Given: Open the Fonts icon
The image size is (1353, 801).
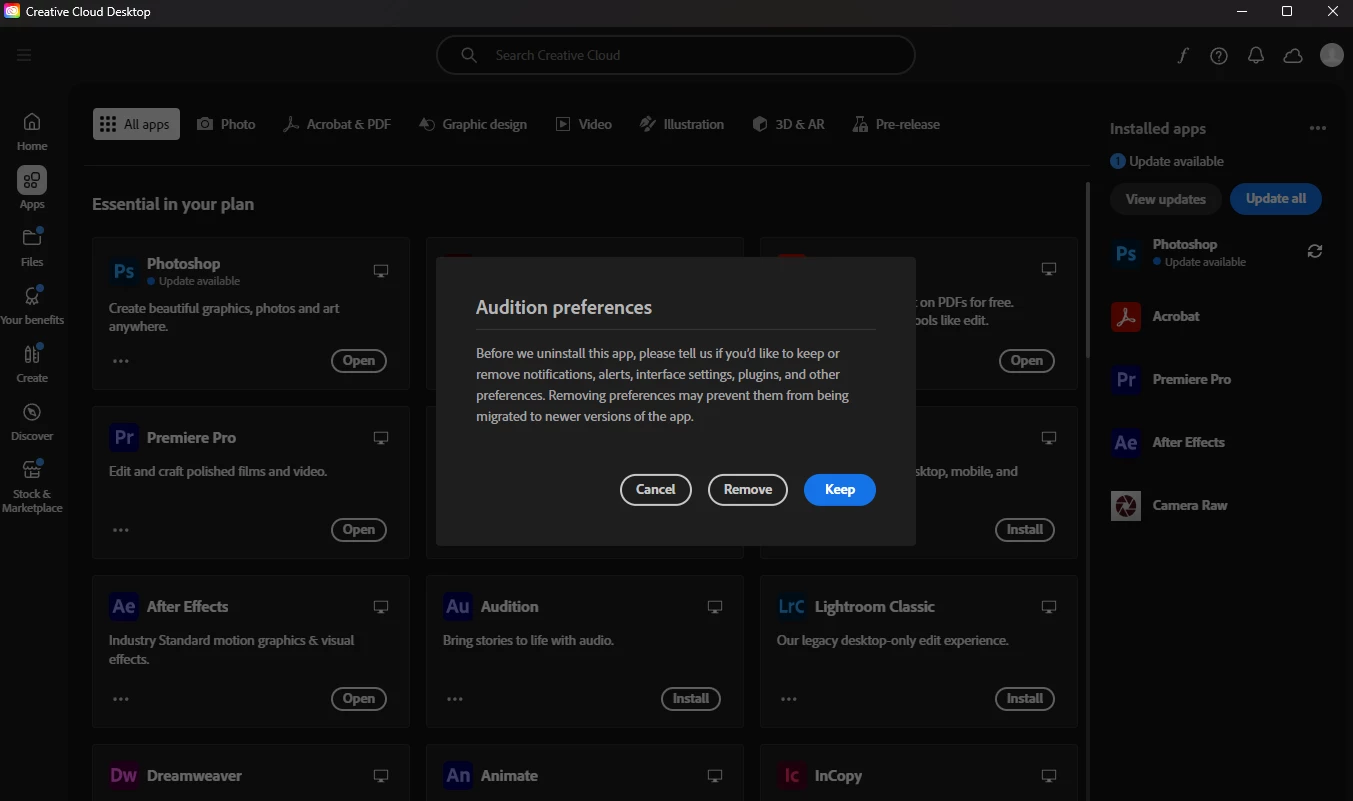Looking at the screenshot, I should [1182, 56].
